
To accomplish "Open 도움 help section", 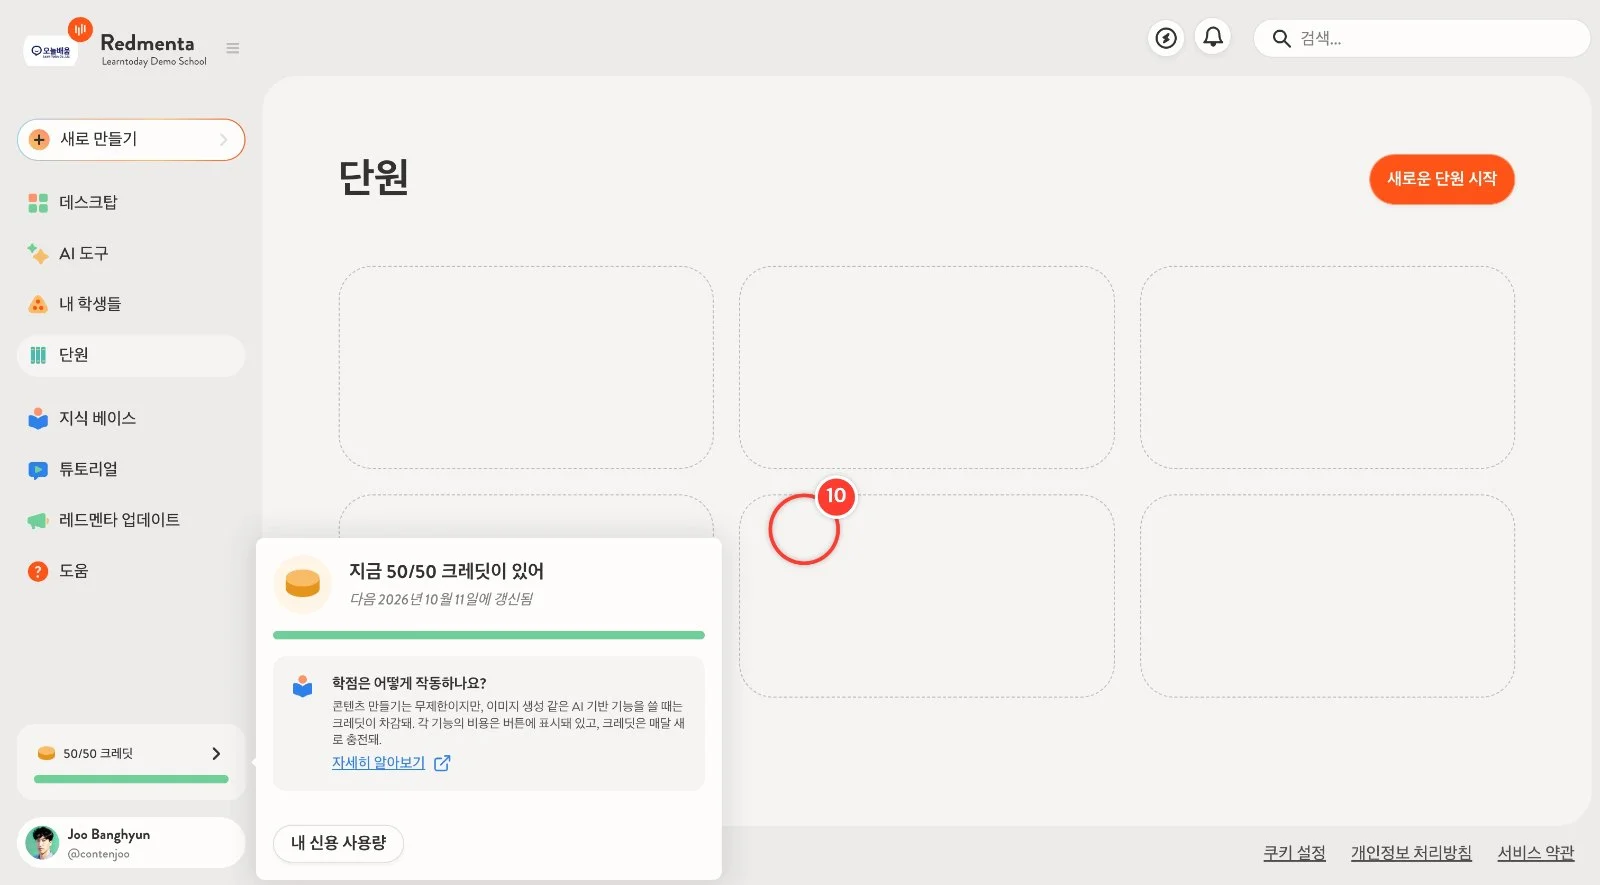I will pyautogui.click(x=131, y=571).
